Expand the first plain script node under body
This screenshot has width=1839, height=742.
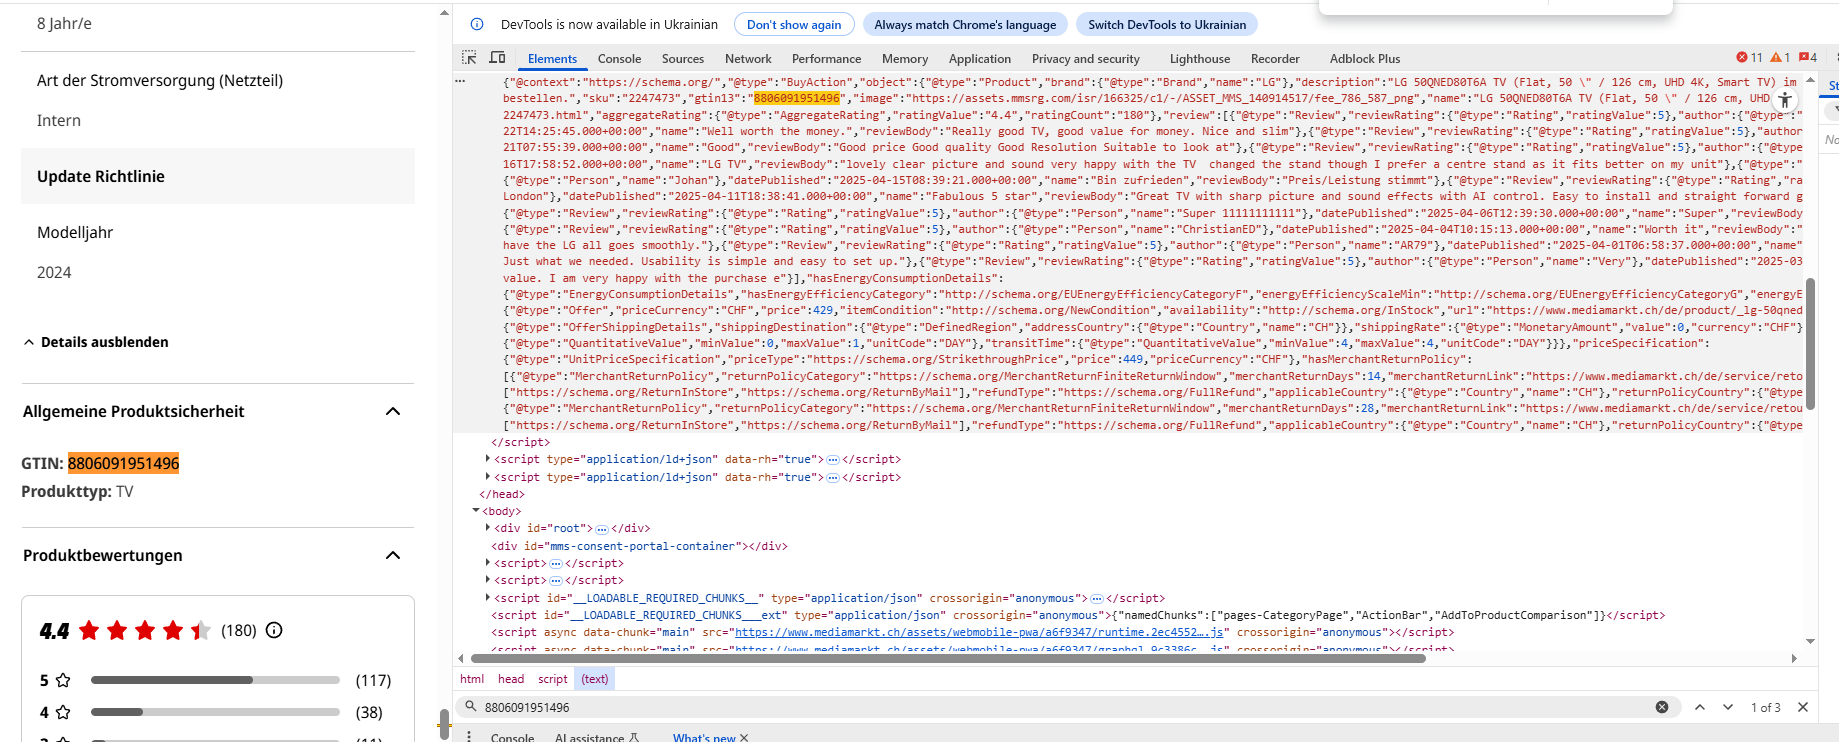[488, 563]
